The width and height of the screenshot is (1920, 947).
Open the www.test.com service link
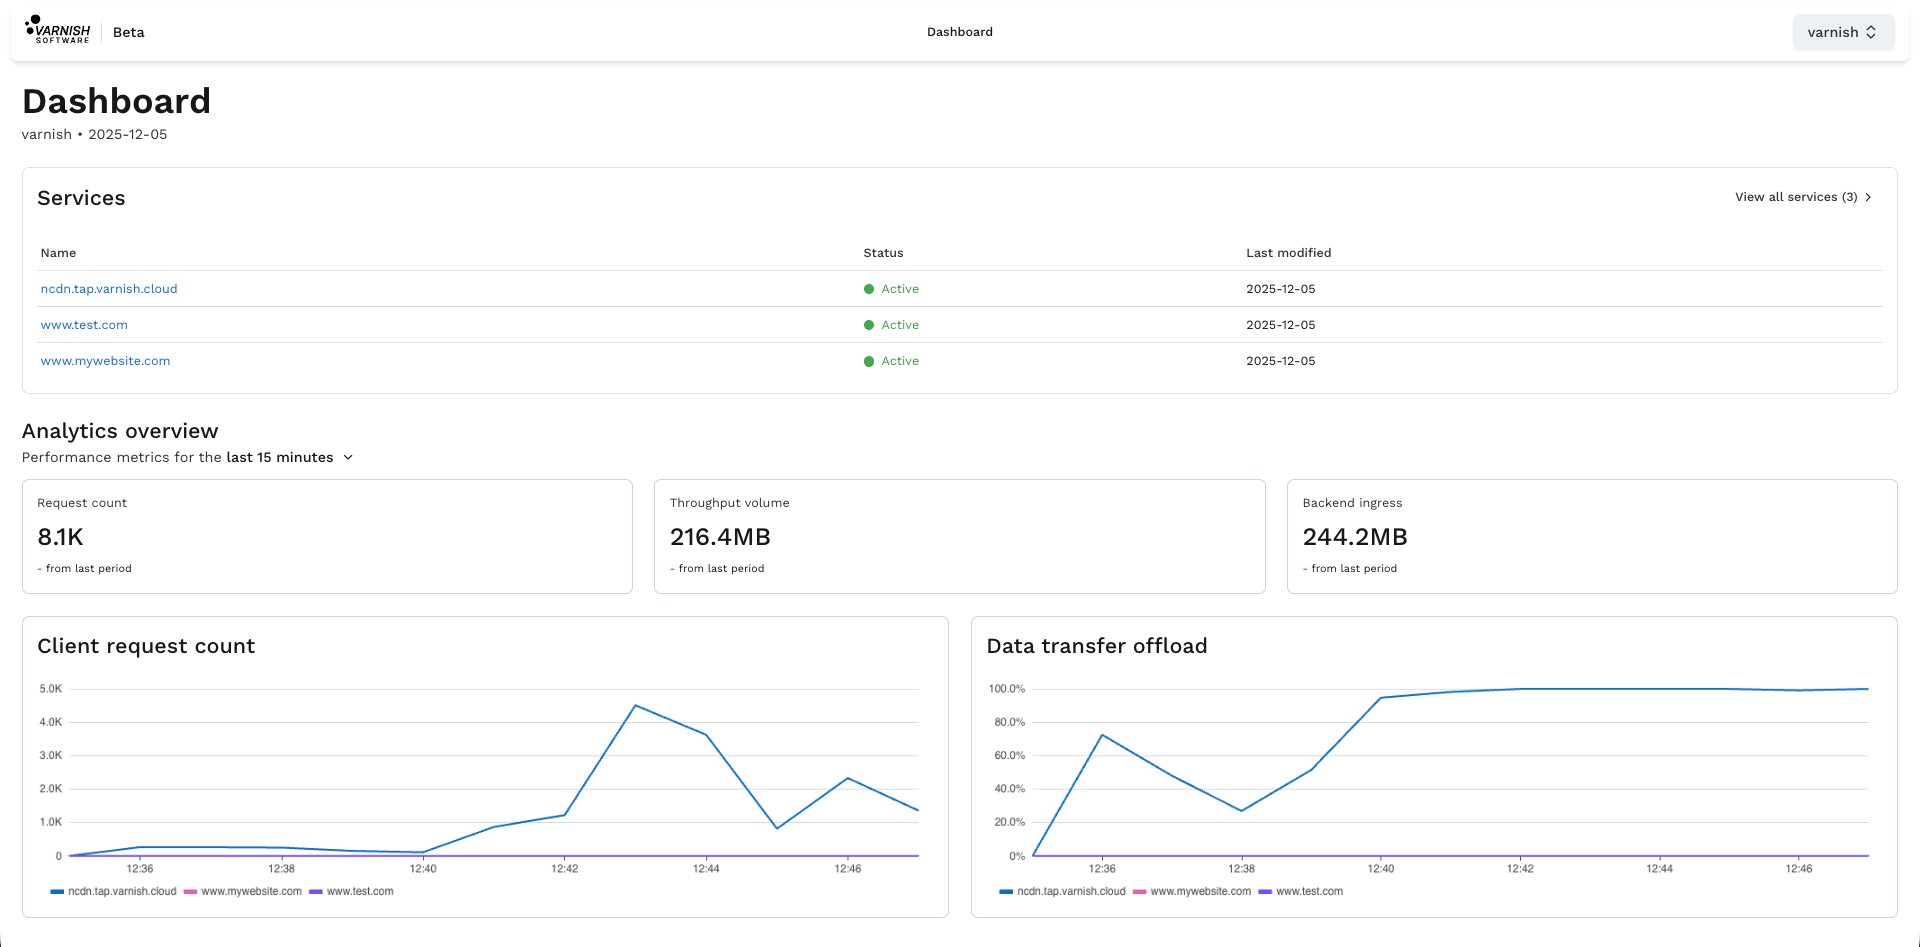[x=84, y=325]
